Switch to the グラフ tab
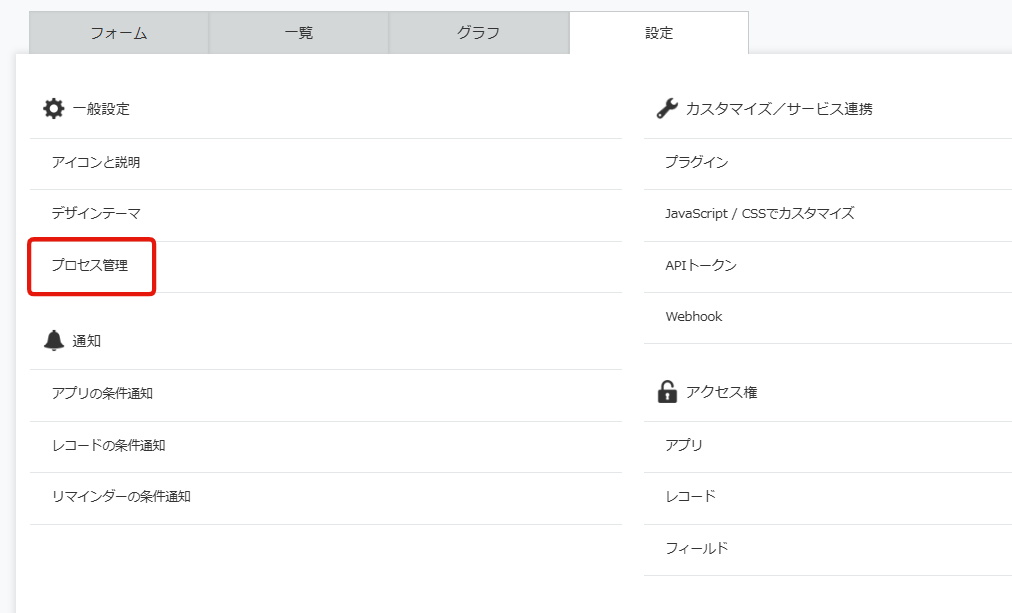 [478, 33]
